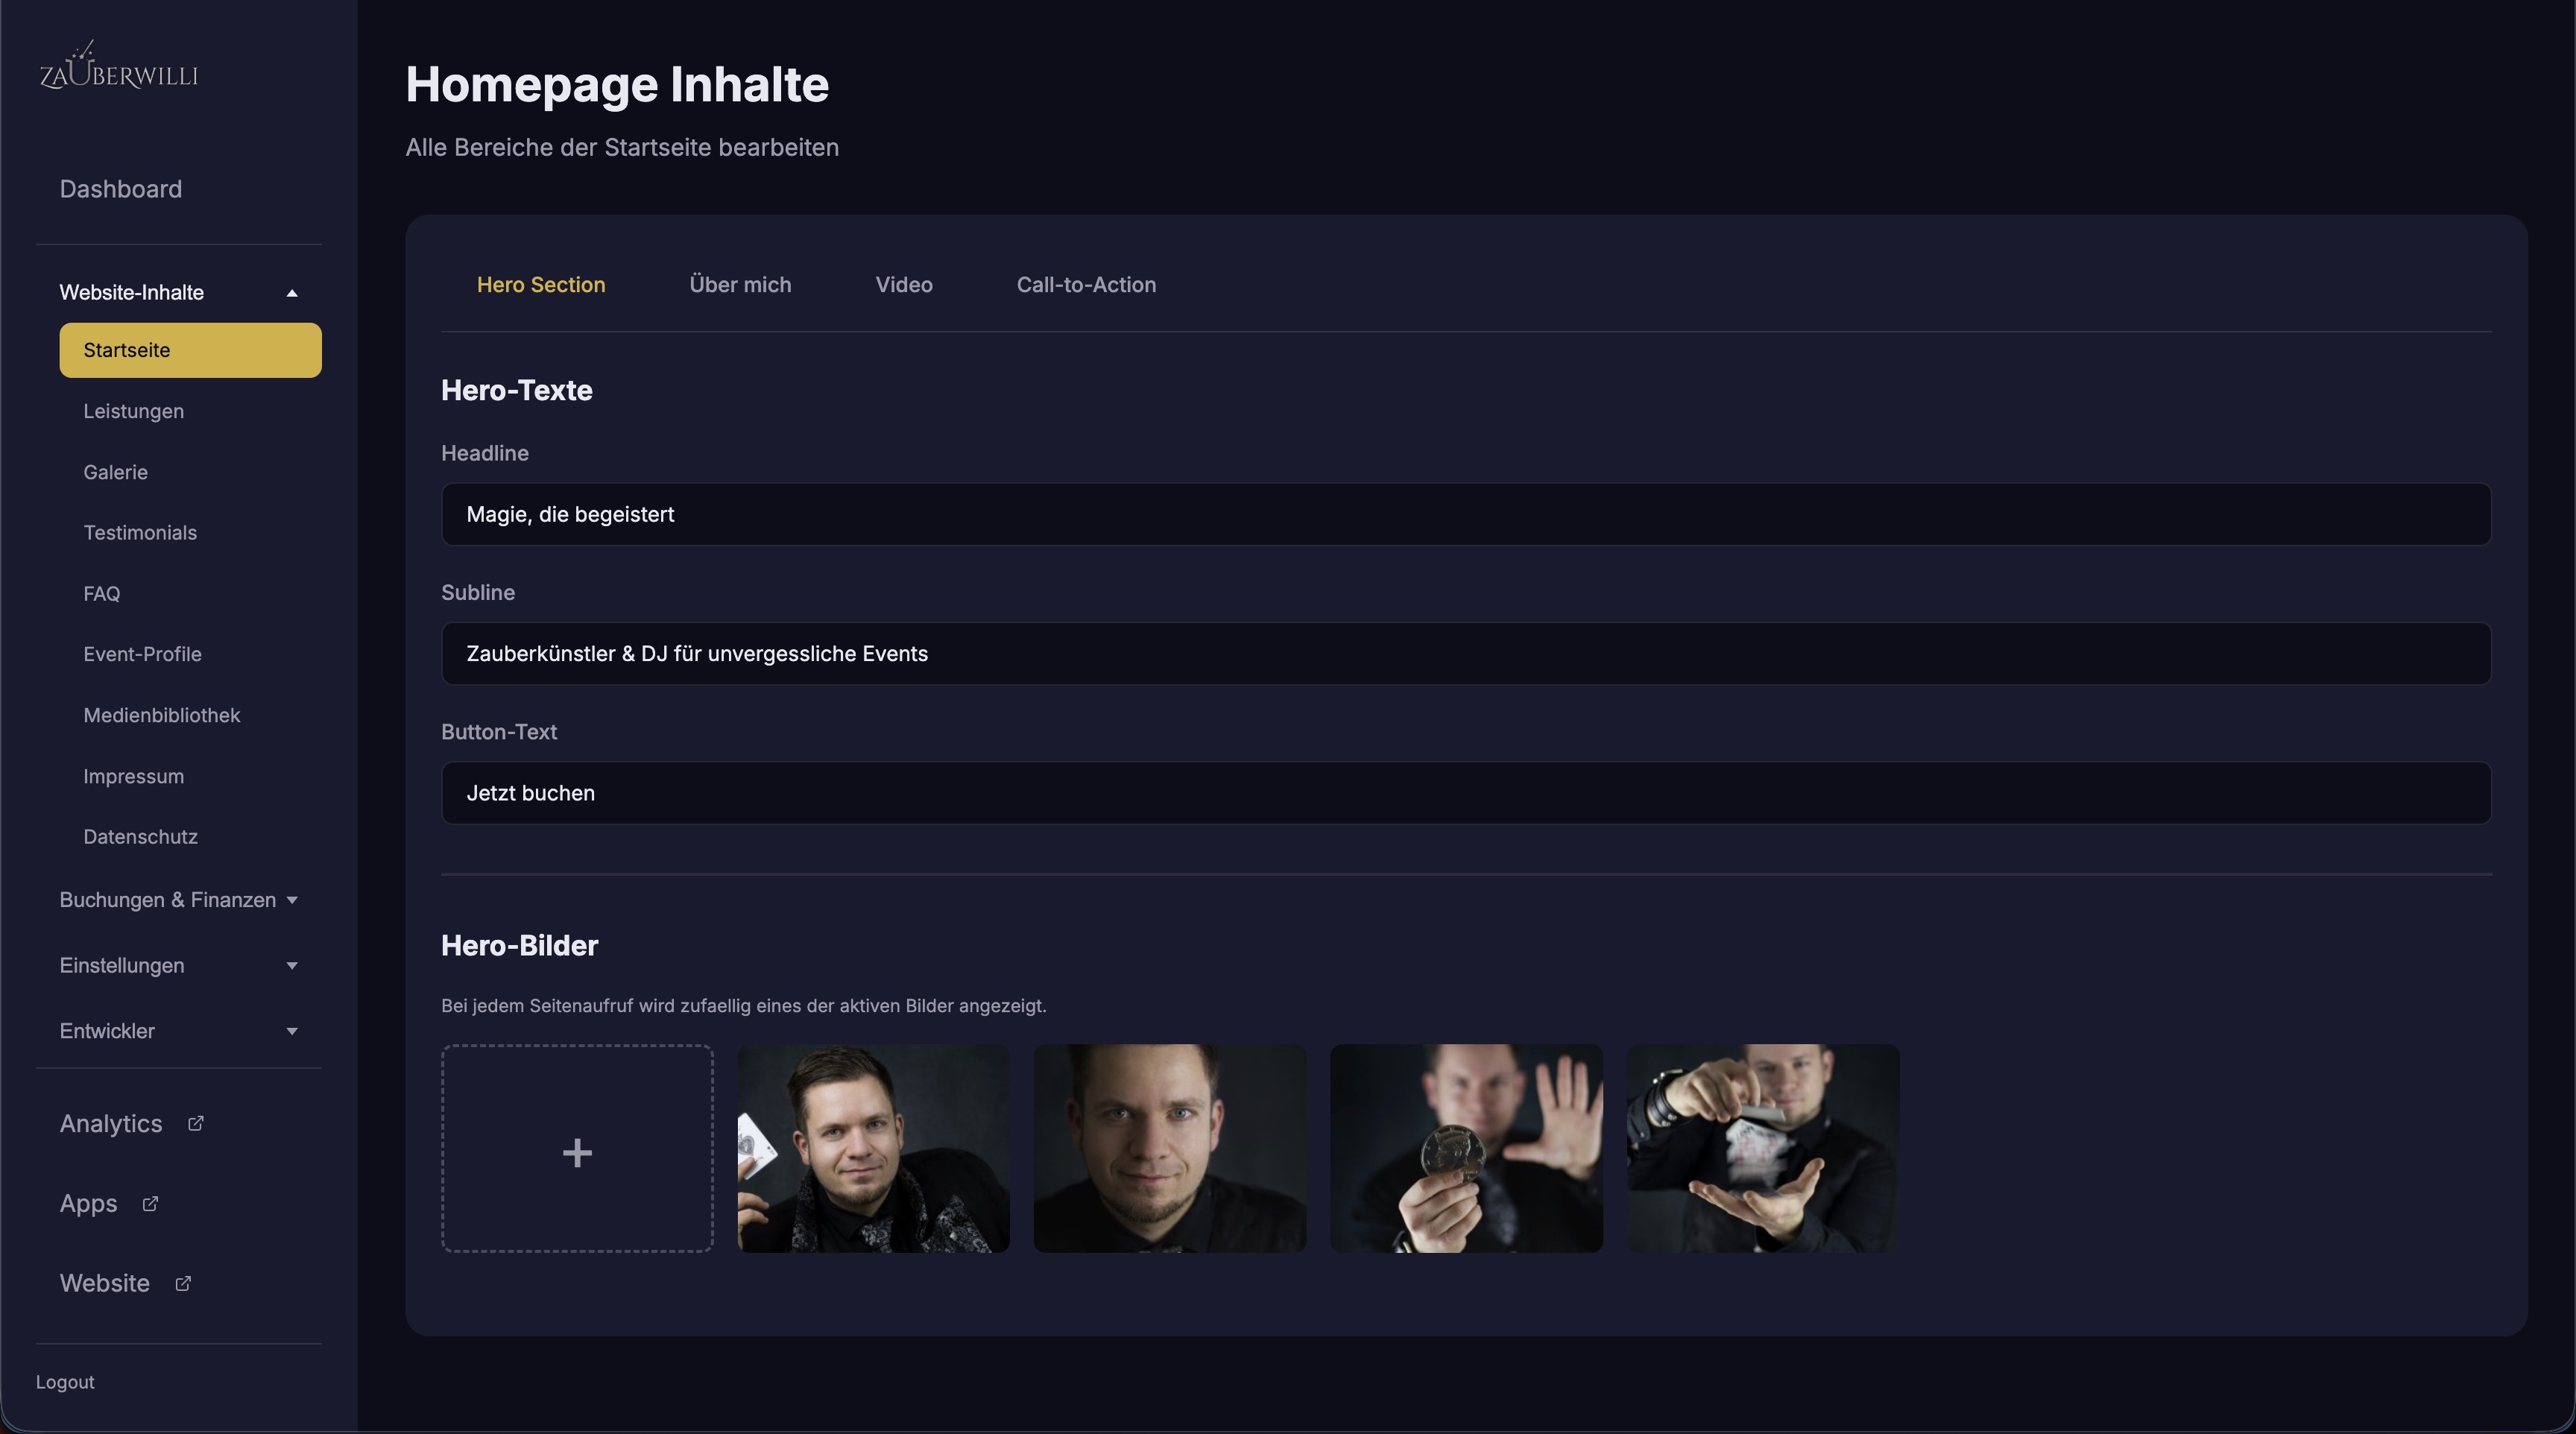Click the plus icon to add hero image
The width and height of the screenshot is (2576, 1434).
(x=577, y=1151)
